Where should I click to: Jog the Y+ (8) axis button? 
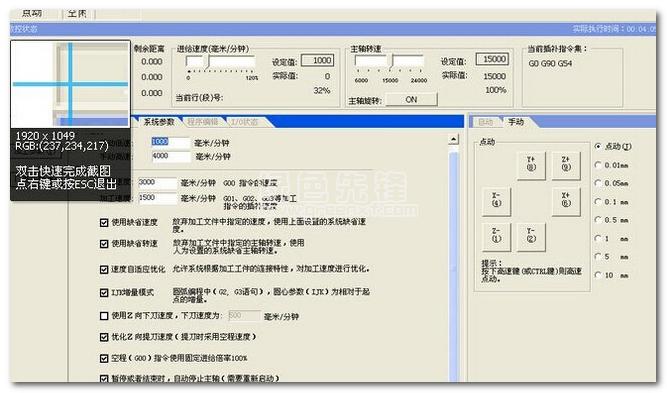click(x=531, y=165)
